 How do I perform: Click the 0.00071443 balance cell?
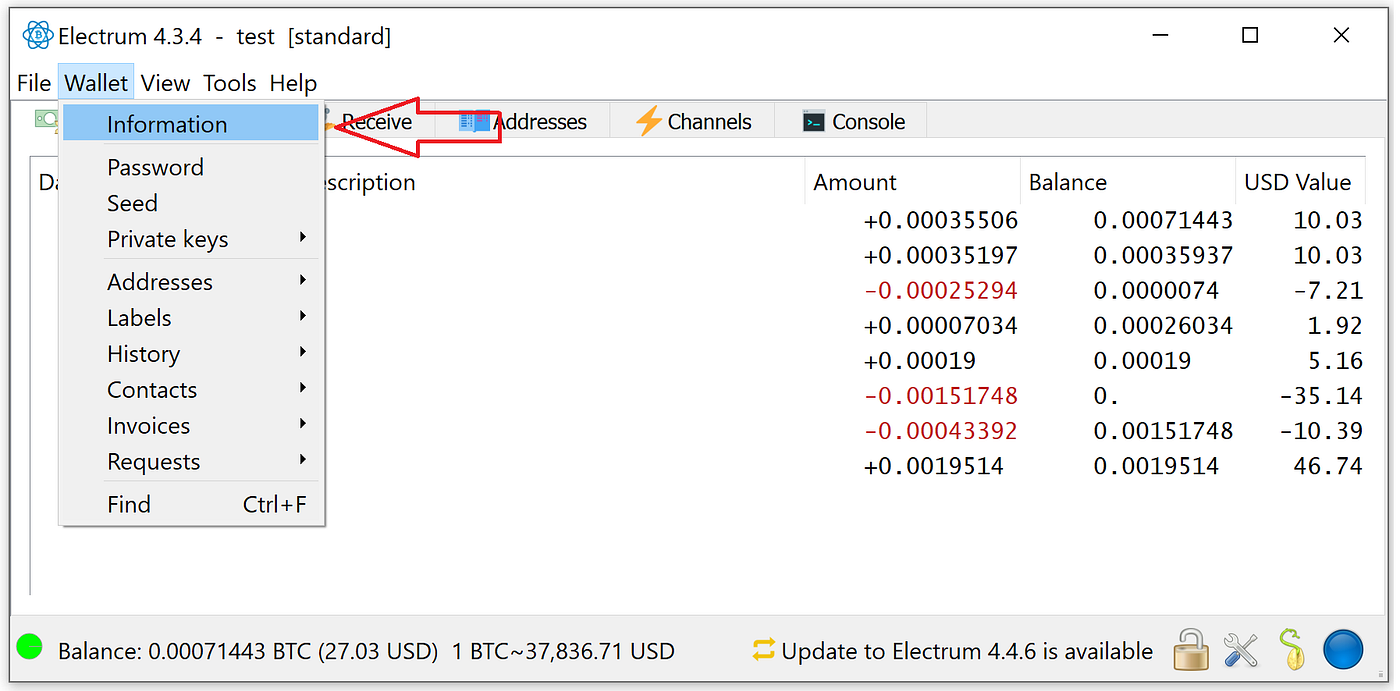click(x=1163, y=220)
